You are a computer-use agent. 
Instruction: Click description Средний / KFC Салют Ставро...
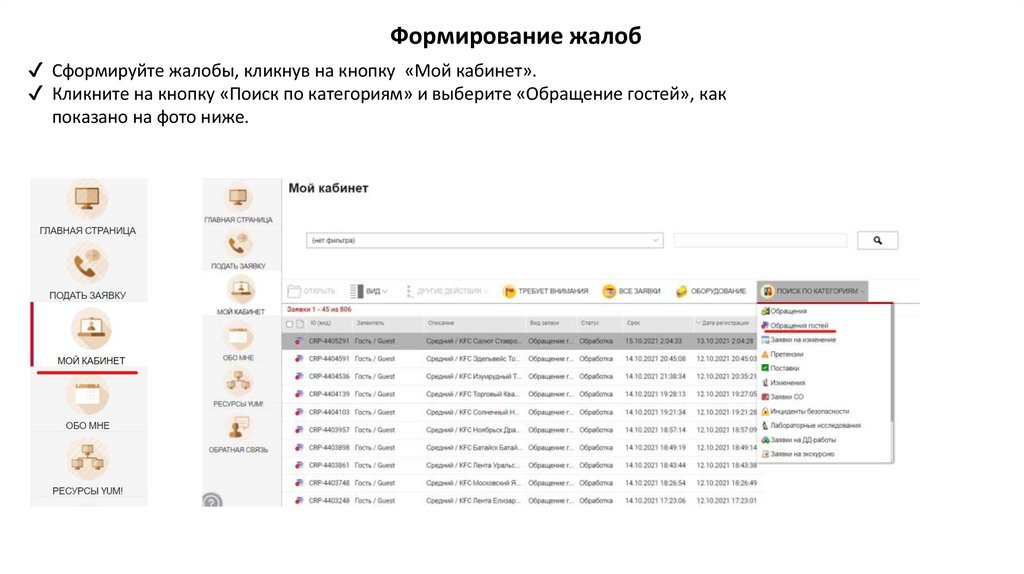[x=474, y=341]
